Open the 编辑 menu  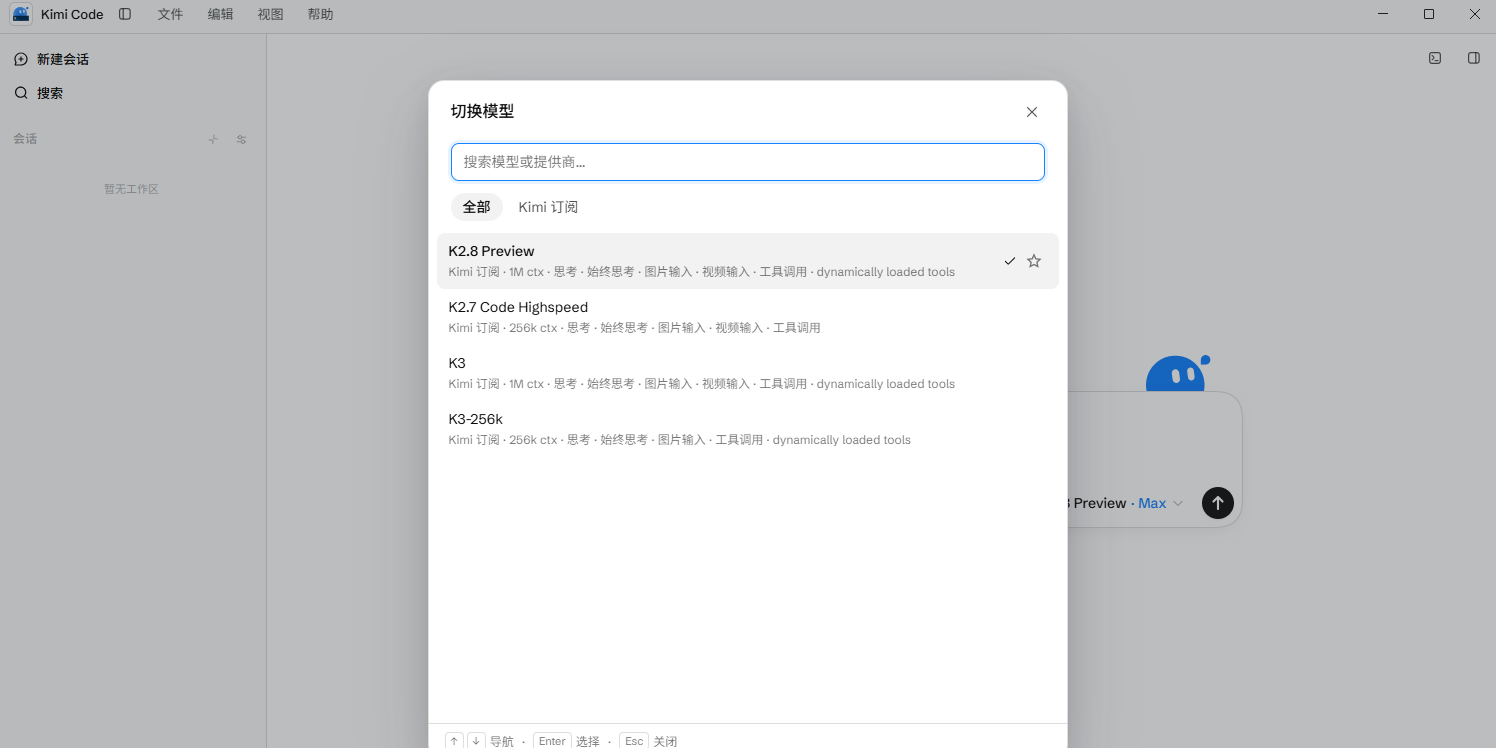click(221, 14)
